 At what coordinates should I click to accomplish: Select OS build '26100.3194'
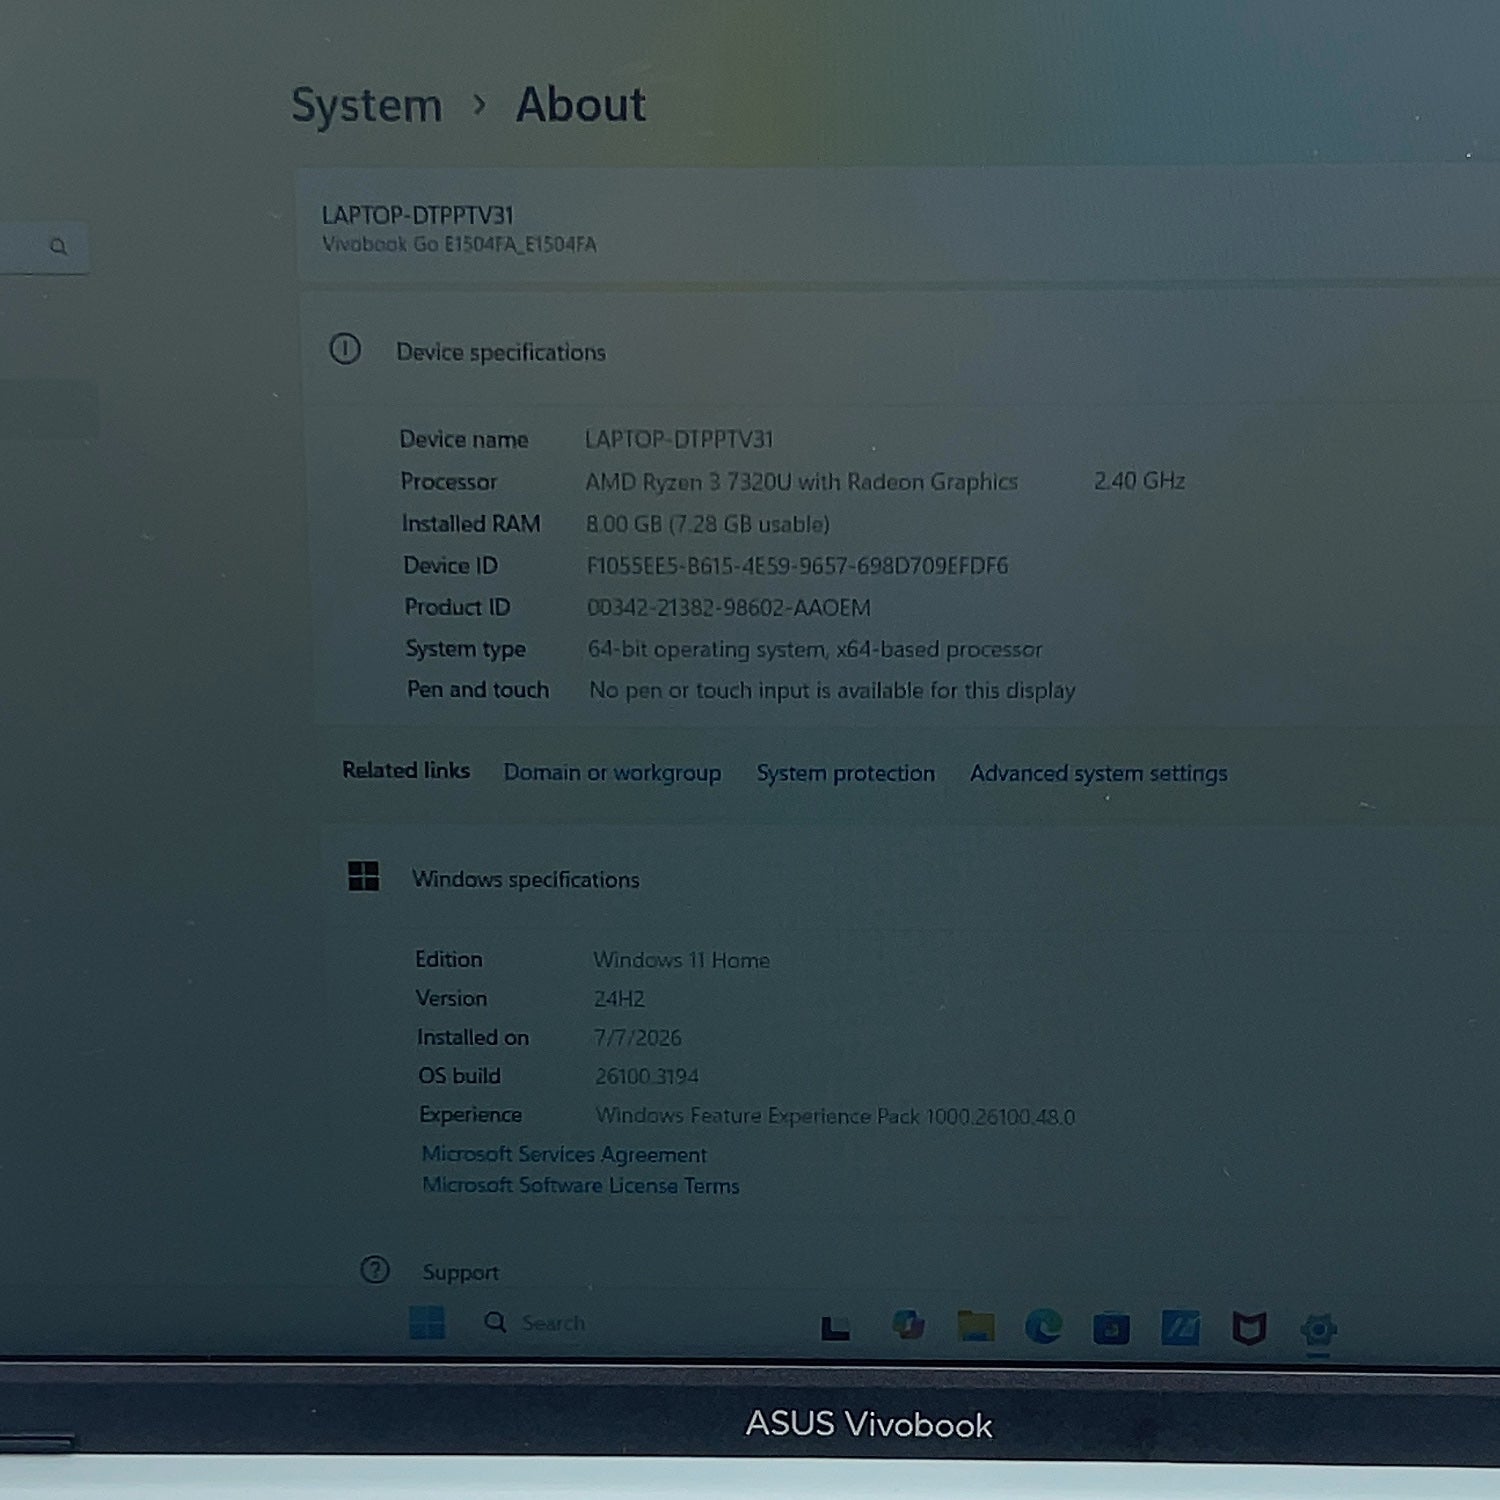click(x=646, y=1077)
